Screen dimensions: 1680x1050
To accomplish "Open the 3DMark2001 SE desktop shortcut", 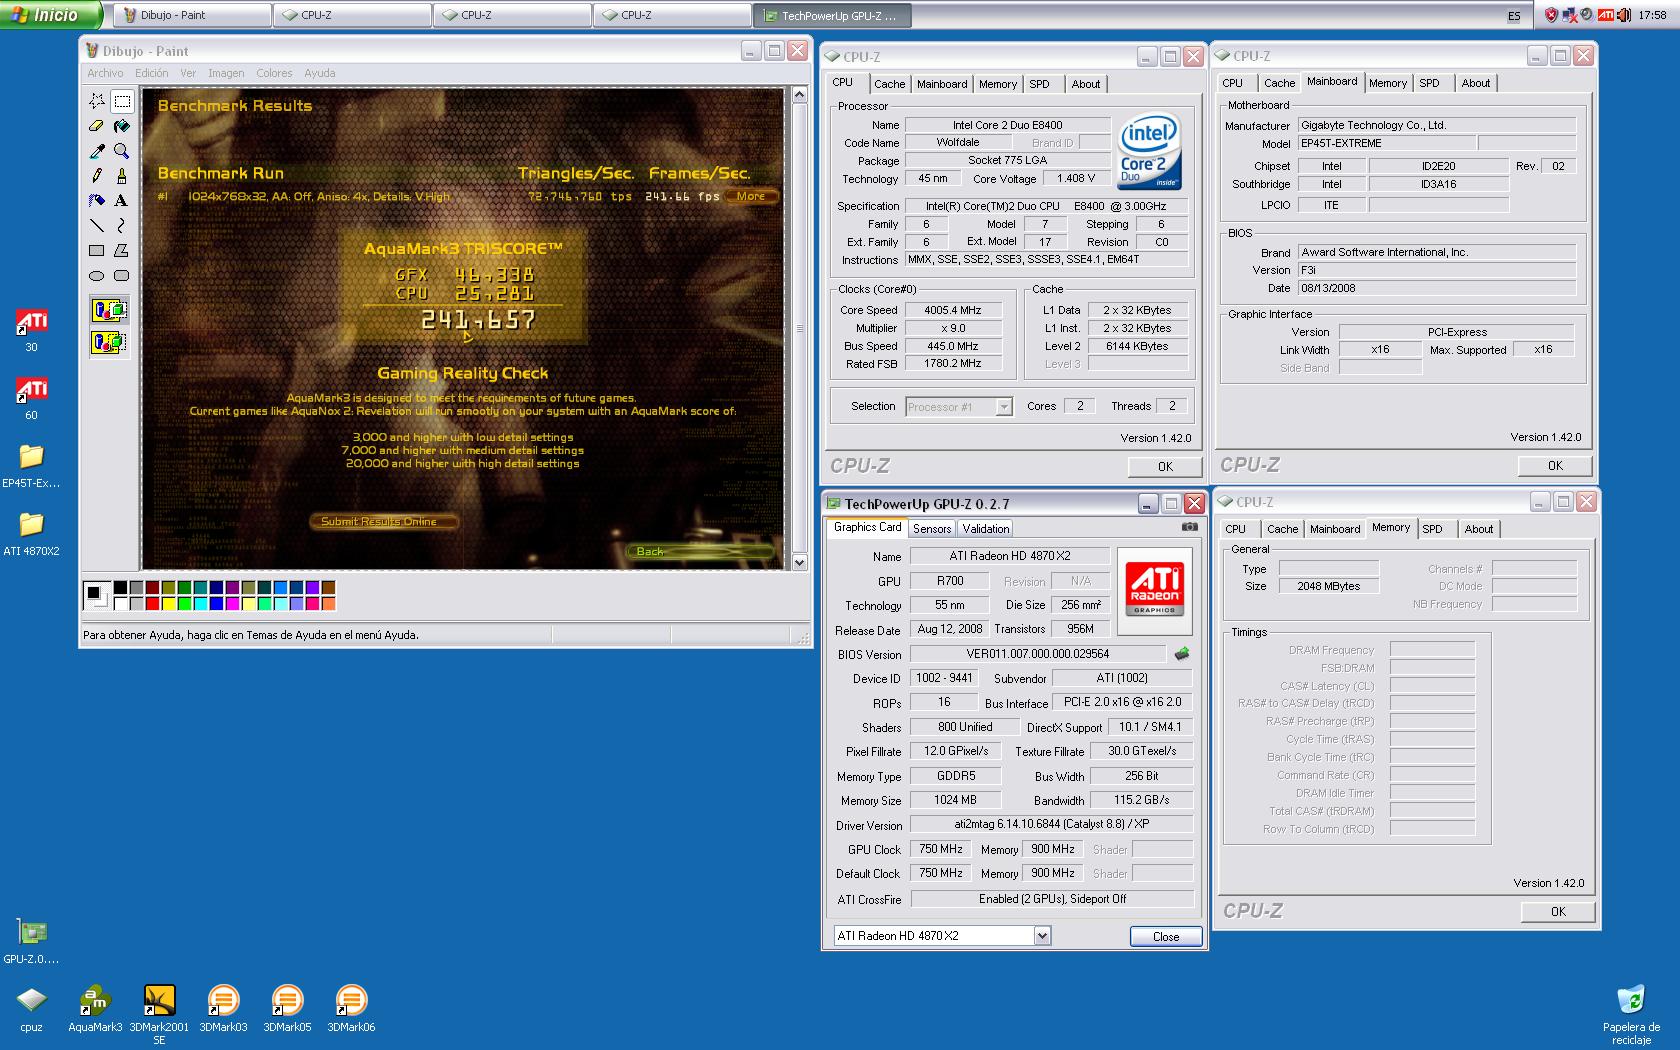I will (159, 1014).
